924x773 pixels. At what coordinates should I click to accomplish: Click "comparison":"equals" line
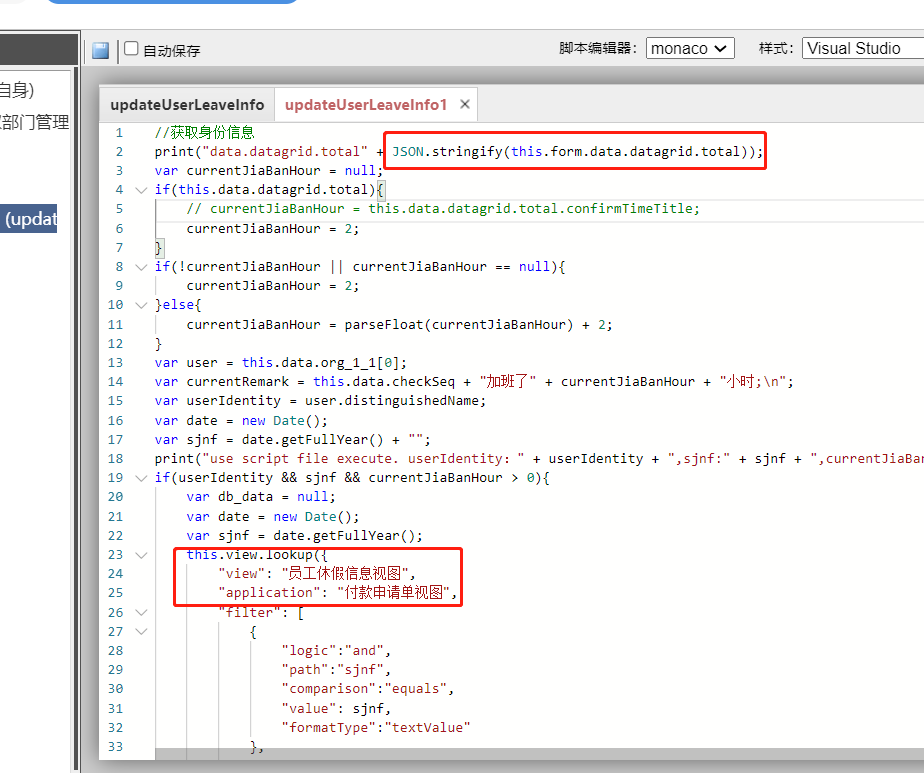367,688
